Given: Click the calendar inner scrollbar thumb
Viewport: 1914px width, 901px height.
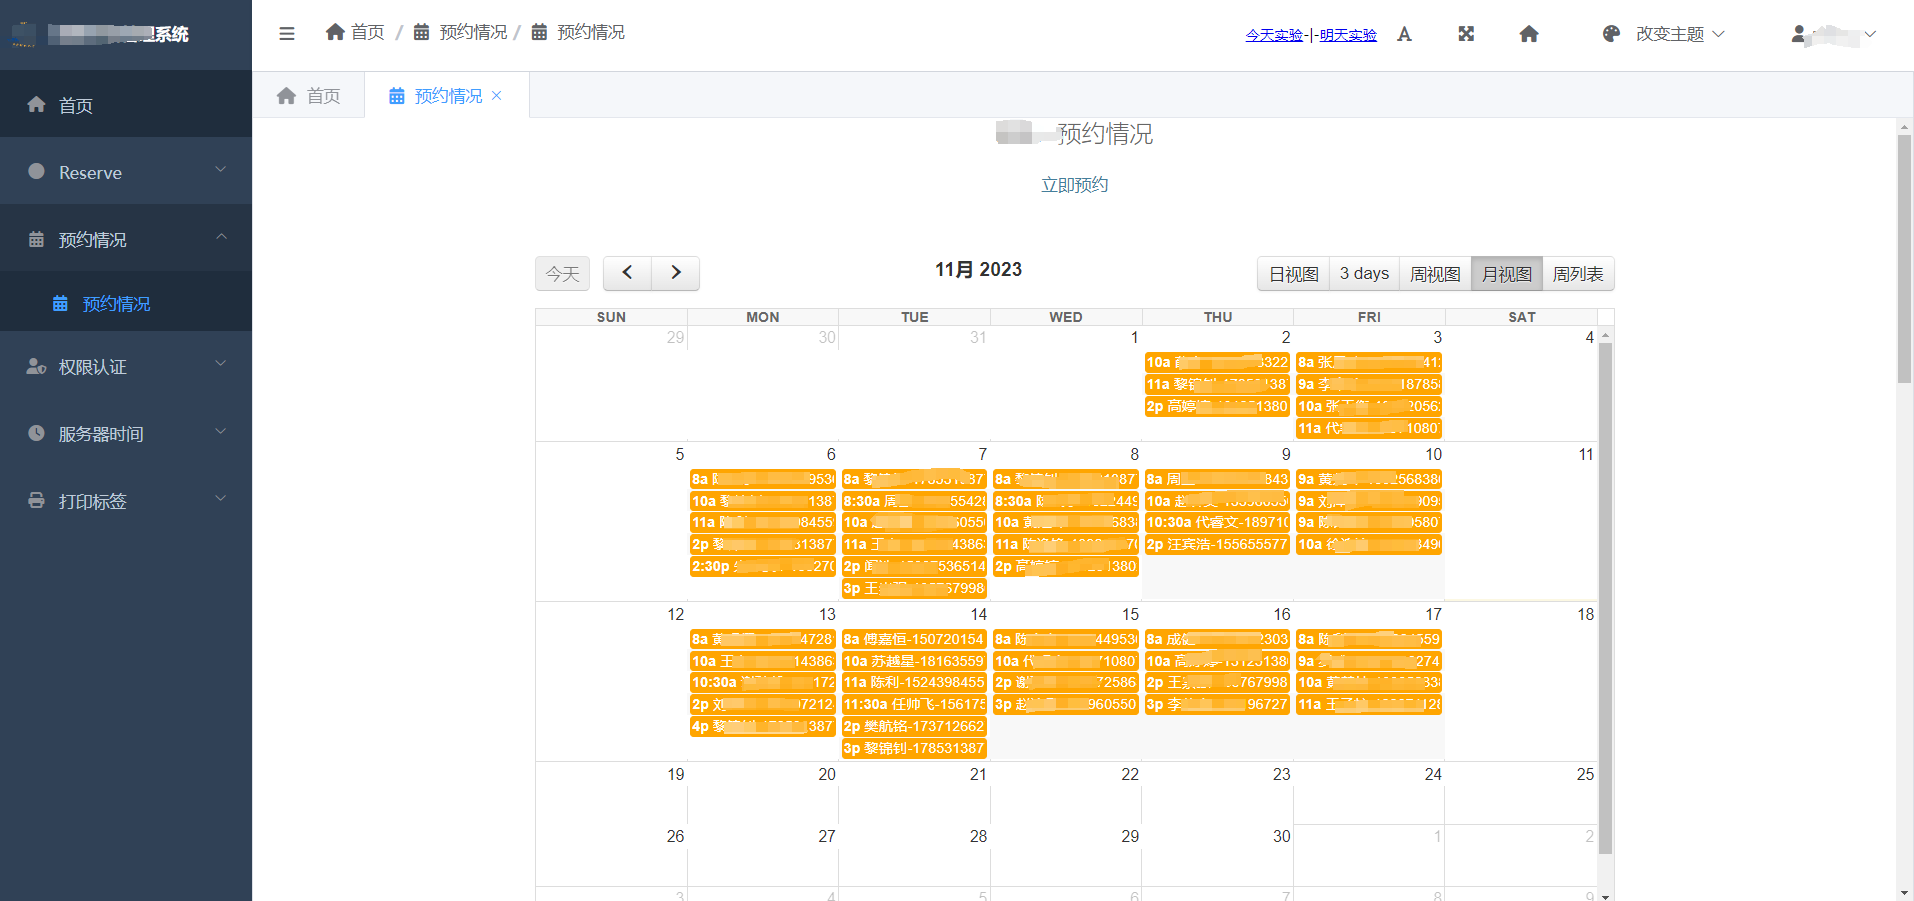Looking at the screenshot, I should [x=1605, y=598].
